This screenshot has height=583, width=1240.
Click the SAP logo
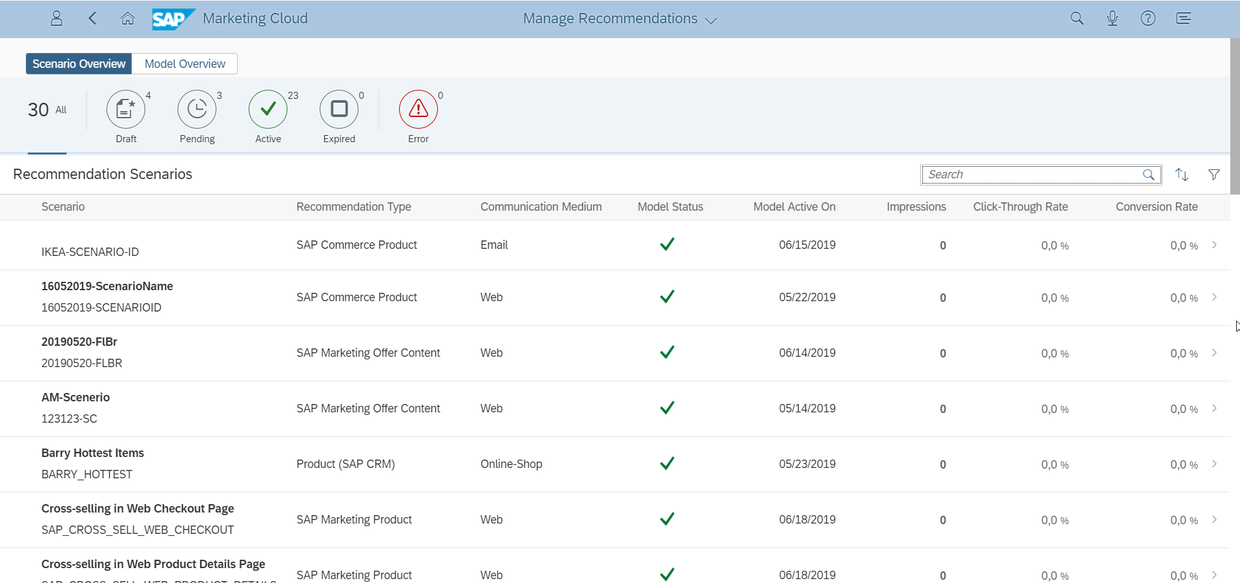[x=173, y=18]
